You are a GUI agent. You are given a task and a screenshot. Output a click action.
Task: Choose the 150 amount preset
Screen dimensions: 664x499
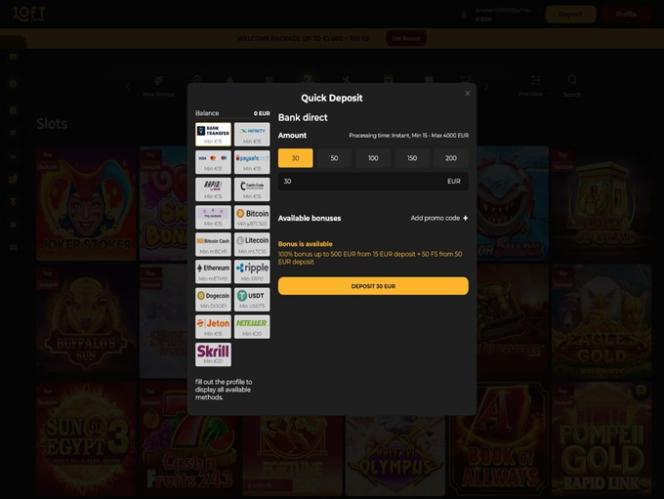412,158
